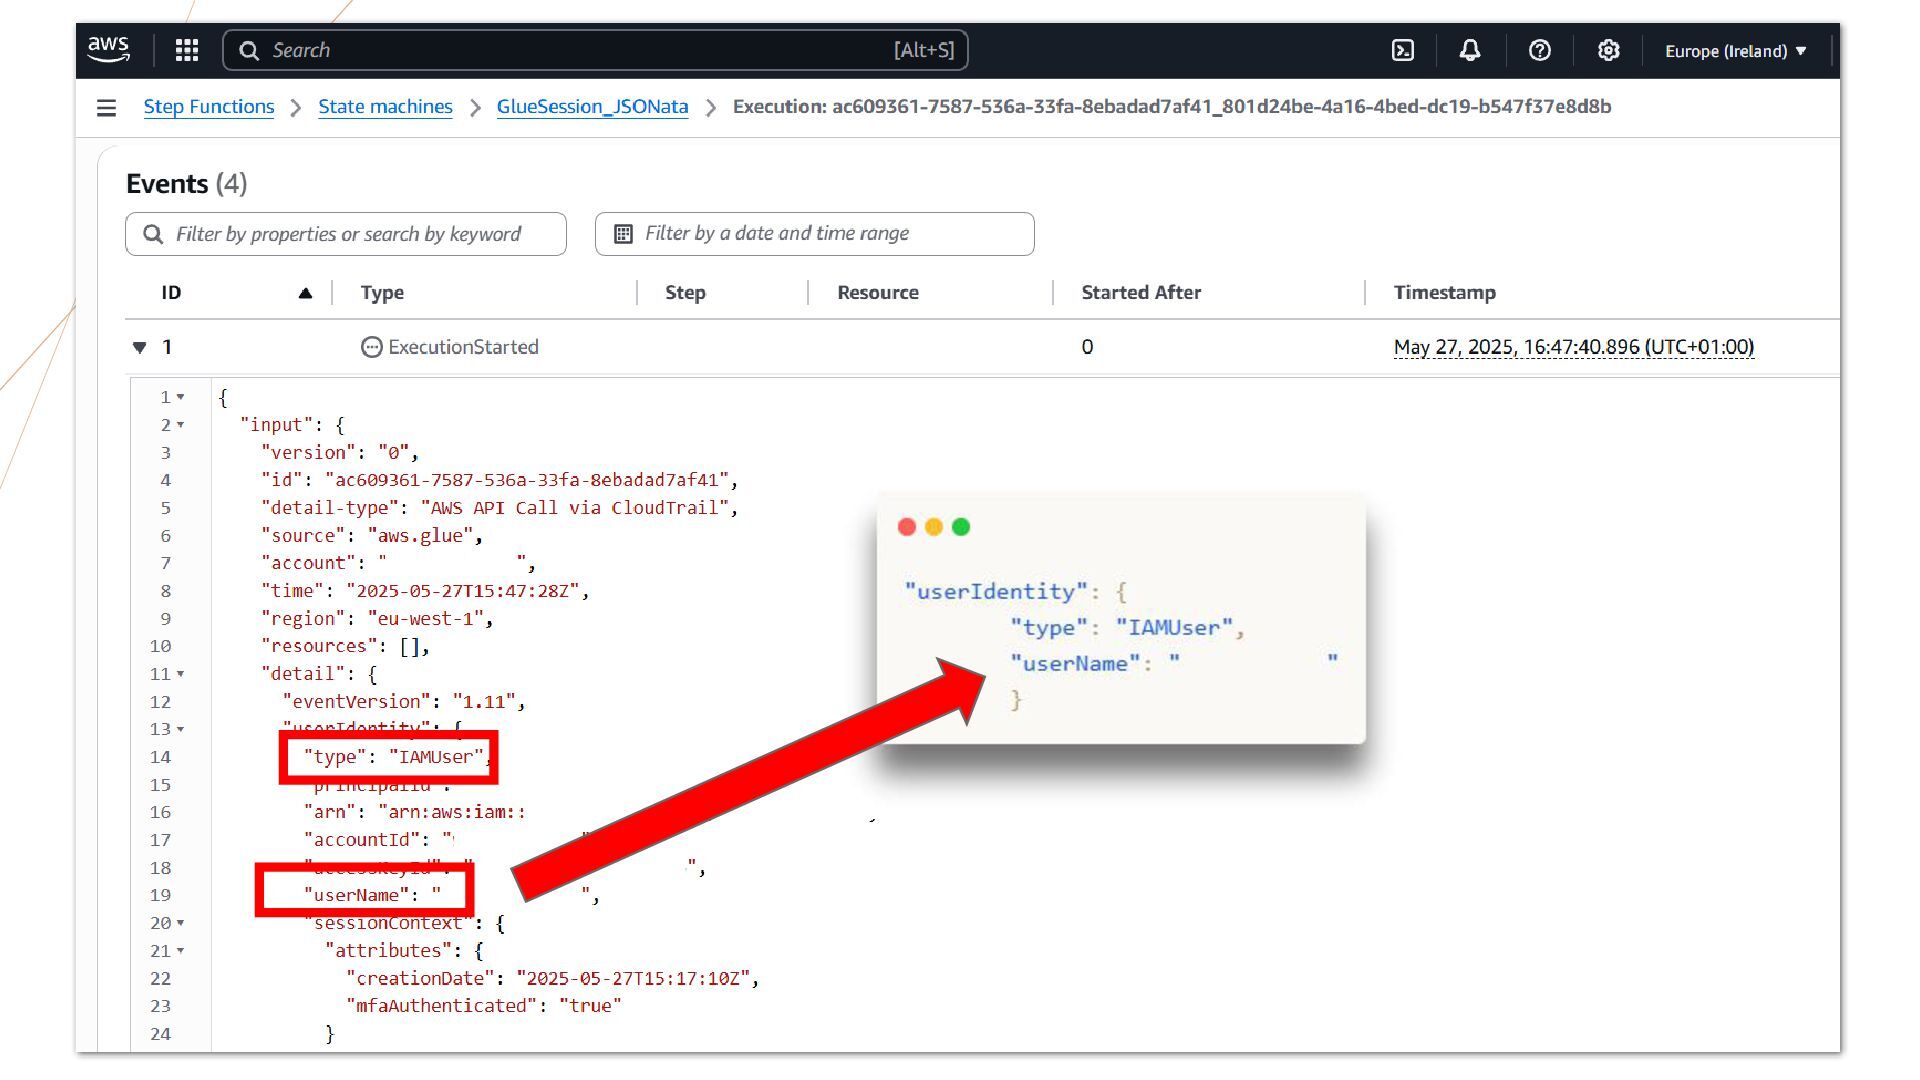
Task: Launch the CloudShell terminal icon
Action: pos(1403,50)
